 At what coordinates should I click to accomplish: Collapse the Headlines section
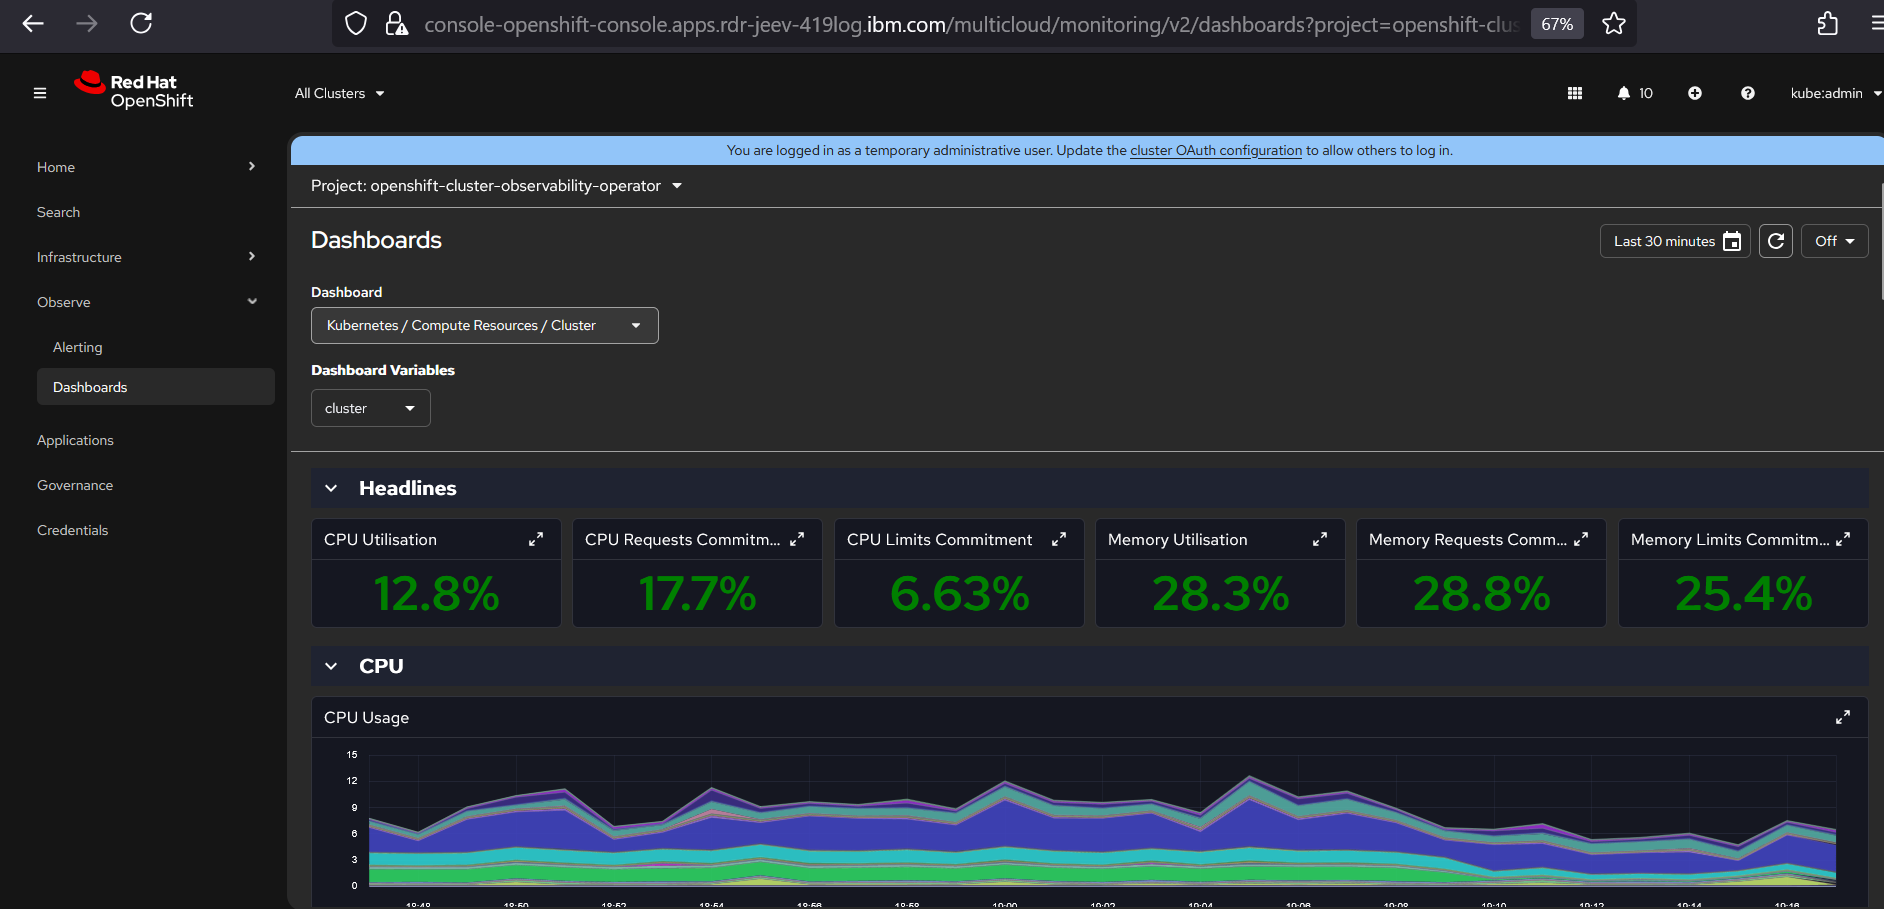pyautogui.click(x=331, y=488)
